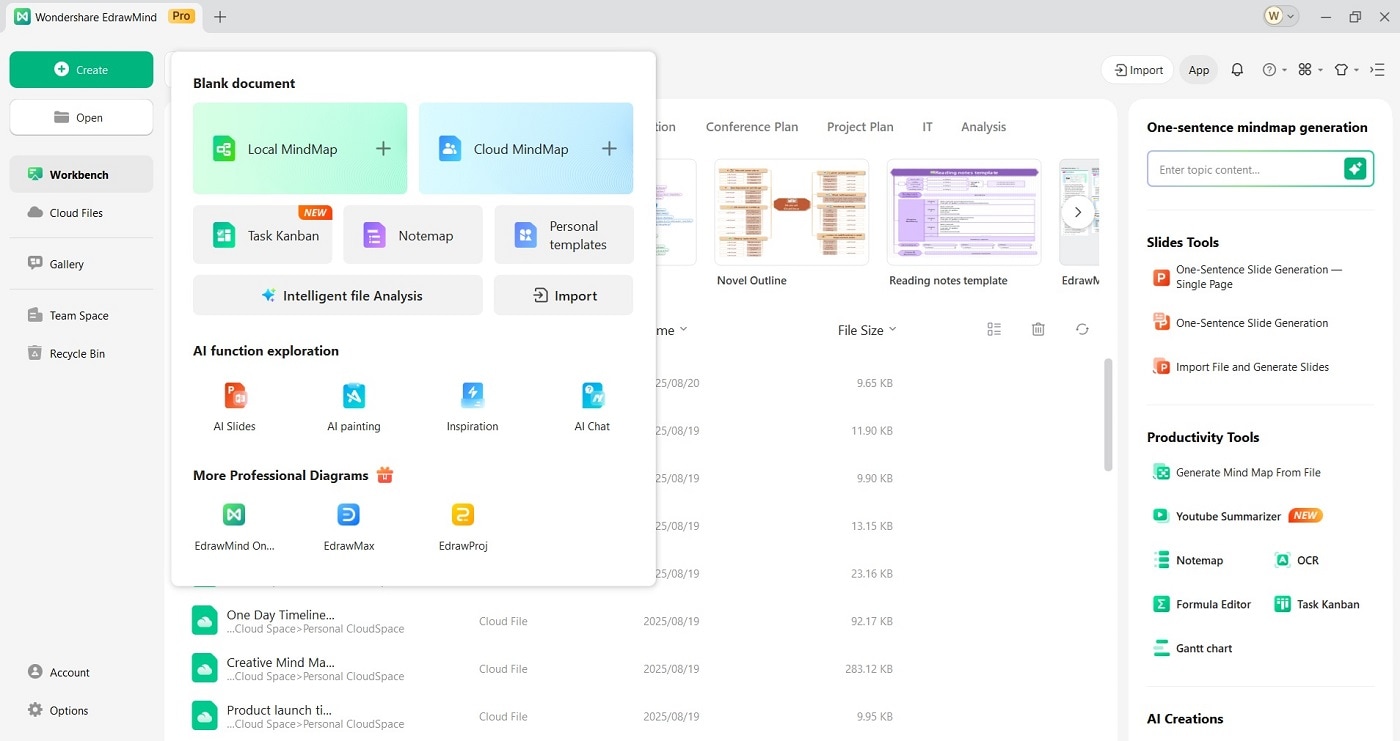Open the Reading notes template thumbnail
The image size is (1400, 741).
pyautogui.click(x=964, y=213)
